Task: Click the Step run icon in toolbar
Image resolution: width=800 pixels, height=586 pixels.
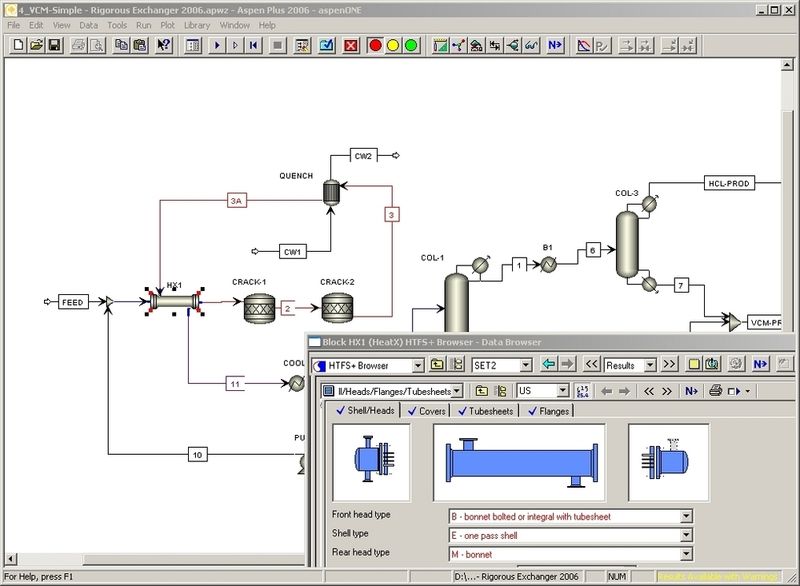Action: click(x=236, y=44)
